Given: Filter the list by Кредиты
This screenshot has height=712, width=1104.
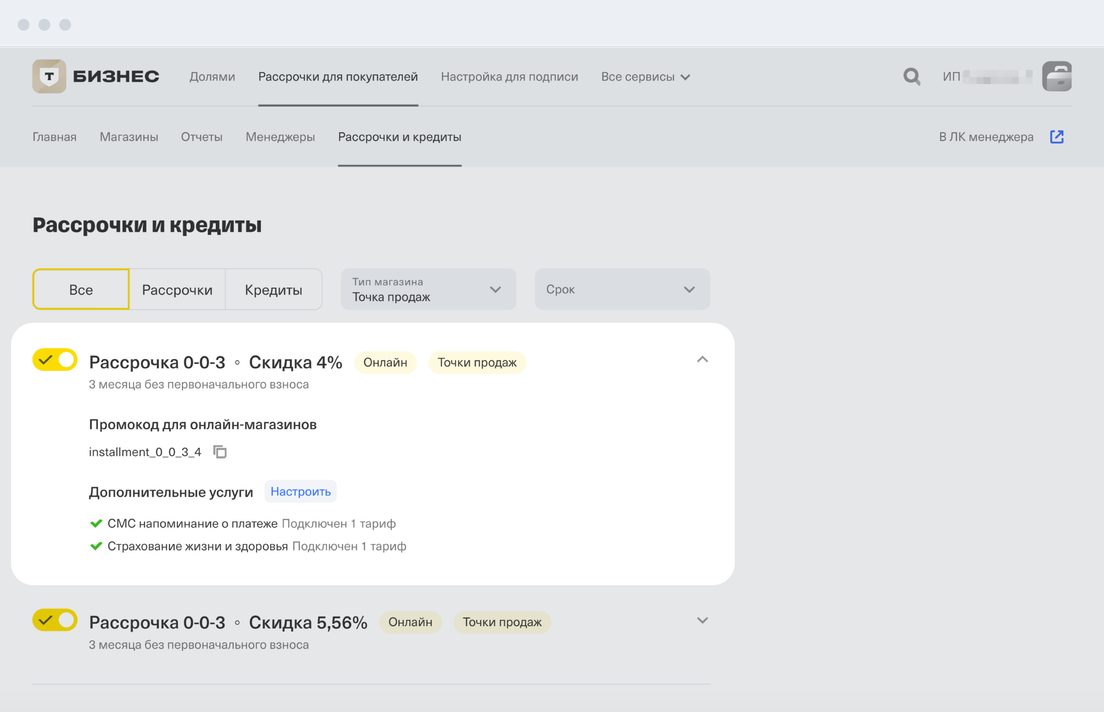Looking at the screenshot, I should coord(273,290).
